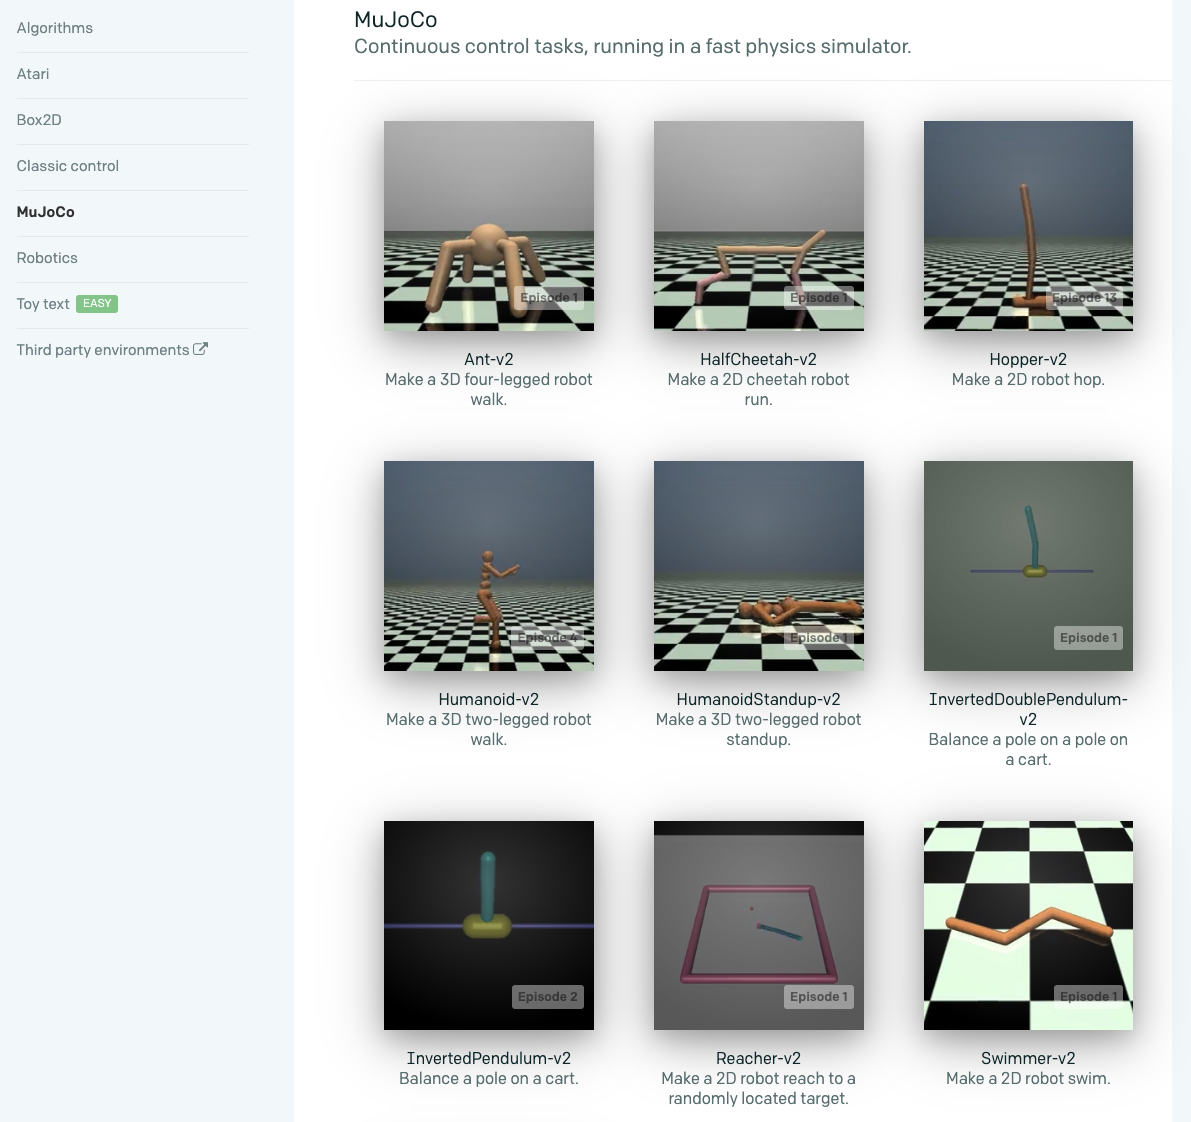Follow the Hopper-v2 title link
The height and width of the screenshot is (1122, 1191).
tap(1028, 359)
